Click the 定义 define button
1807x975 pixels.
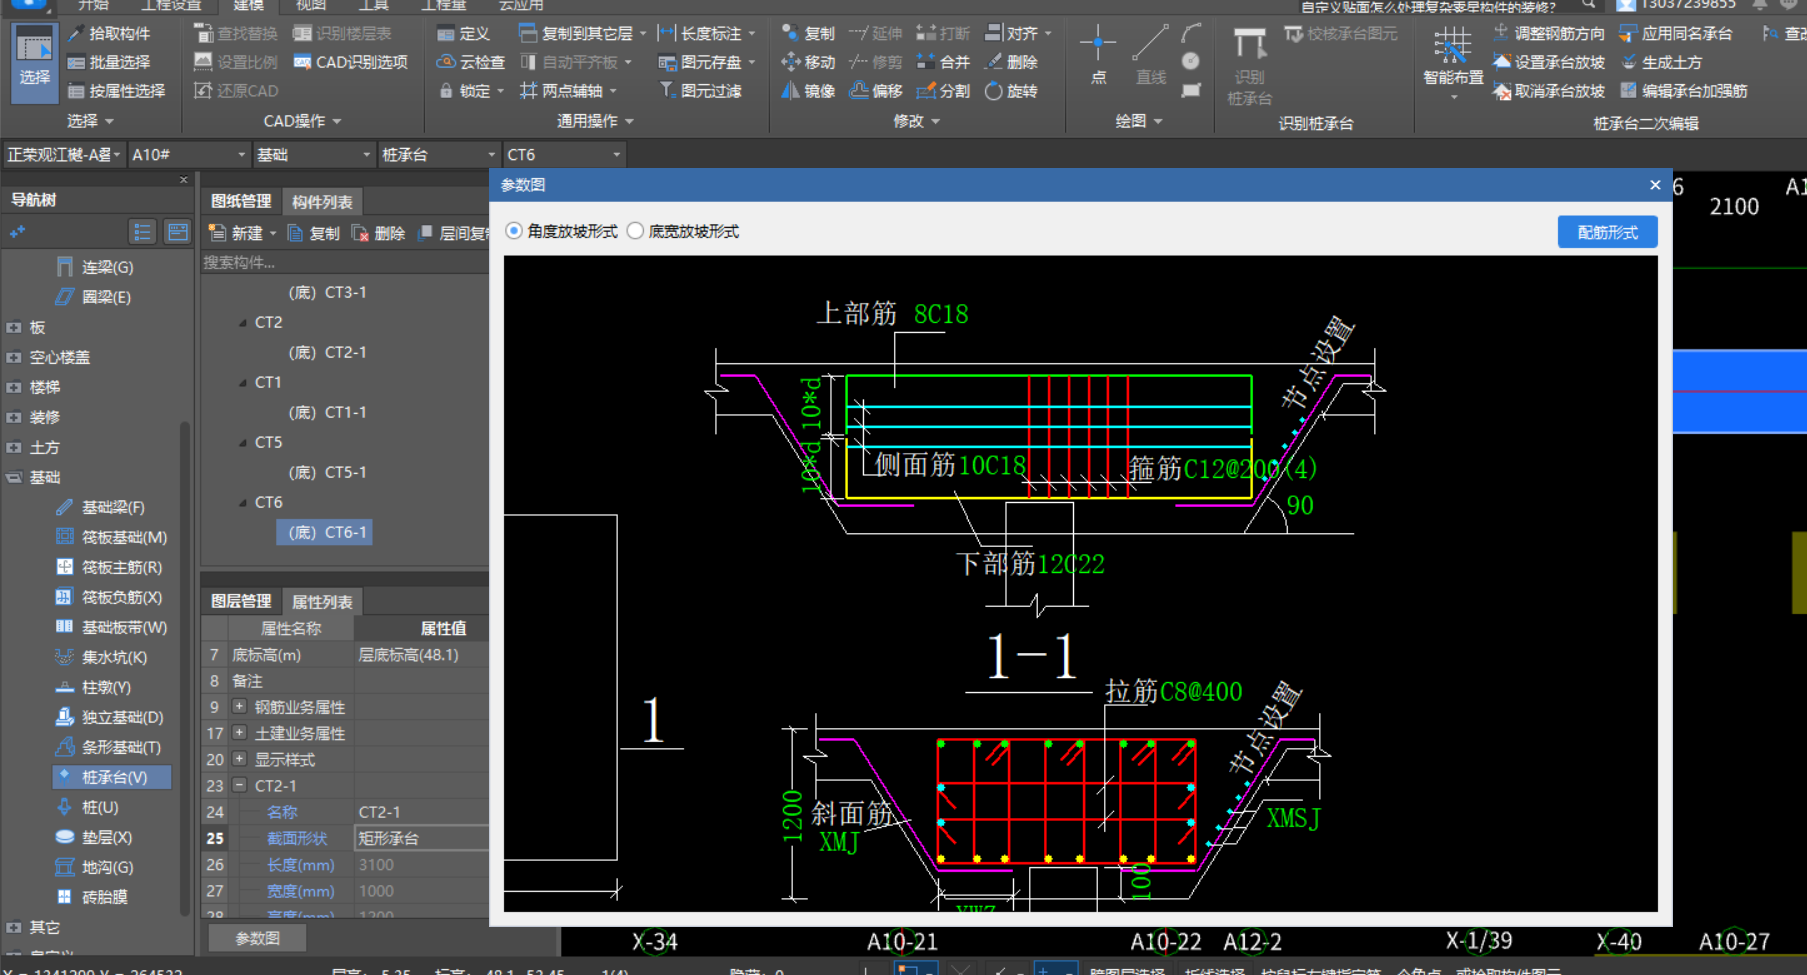464,33
